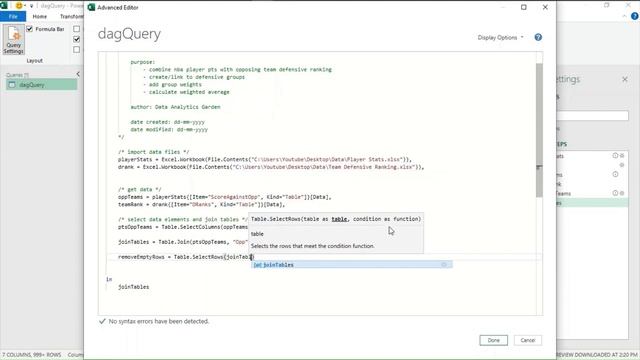The height and width of the screenshot is (360, 640).
Task: Click the Excel icon on Advanced Editor title bar
Action: [91, 7]
